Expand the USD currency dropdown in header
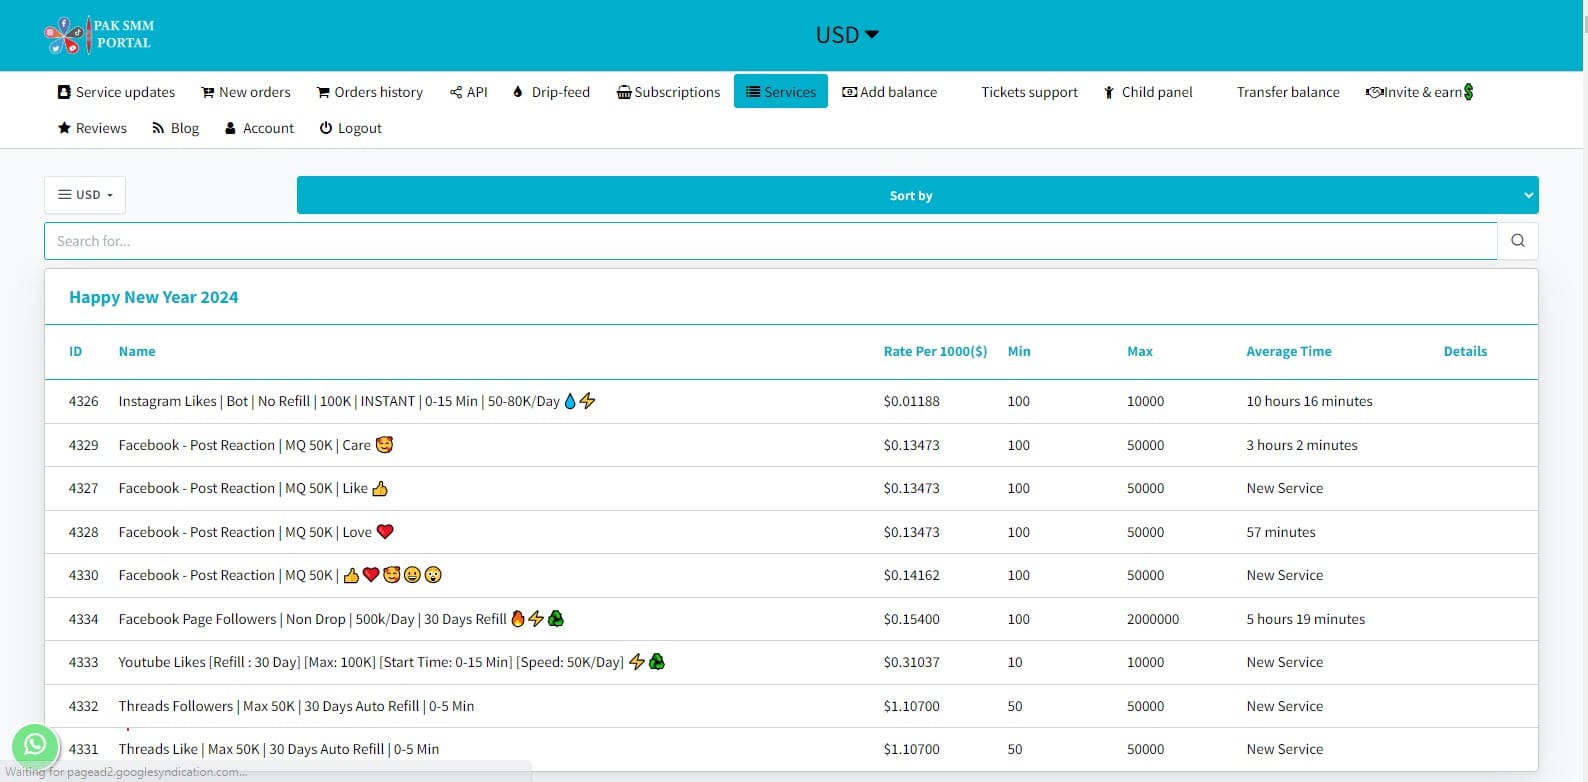The image size is (1588, 782). [847, 35]
